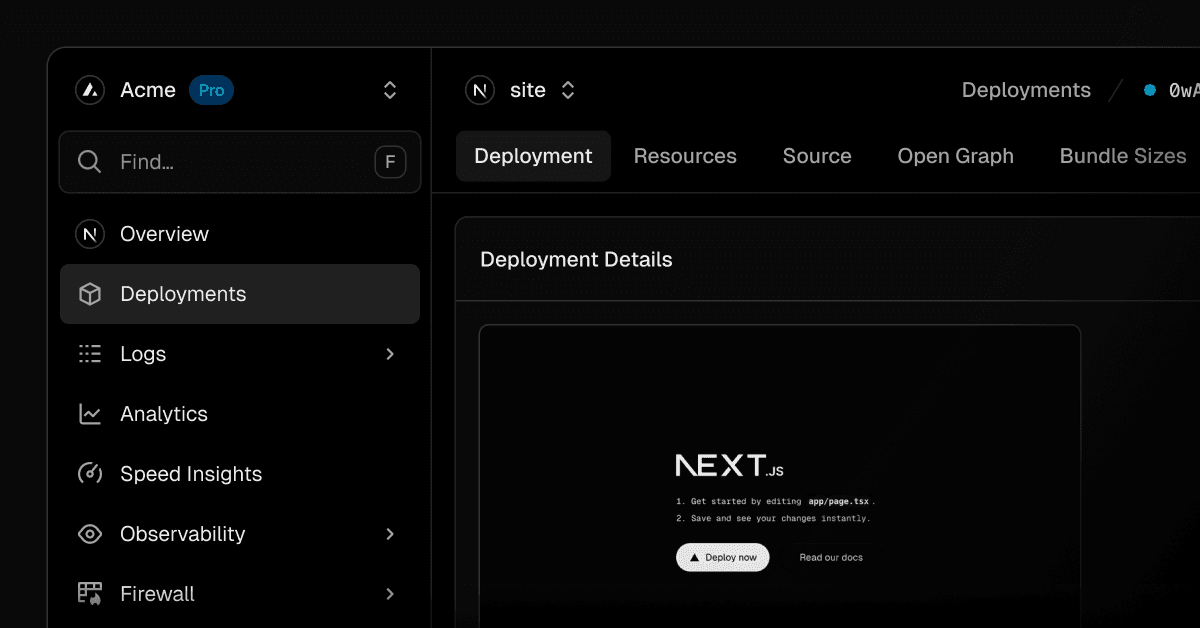This screenshot has width=1200, height=628.
Task: Click the Deployments breadcrumb link
Action: pyautogui.click(x=1026, y=90)
